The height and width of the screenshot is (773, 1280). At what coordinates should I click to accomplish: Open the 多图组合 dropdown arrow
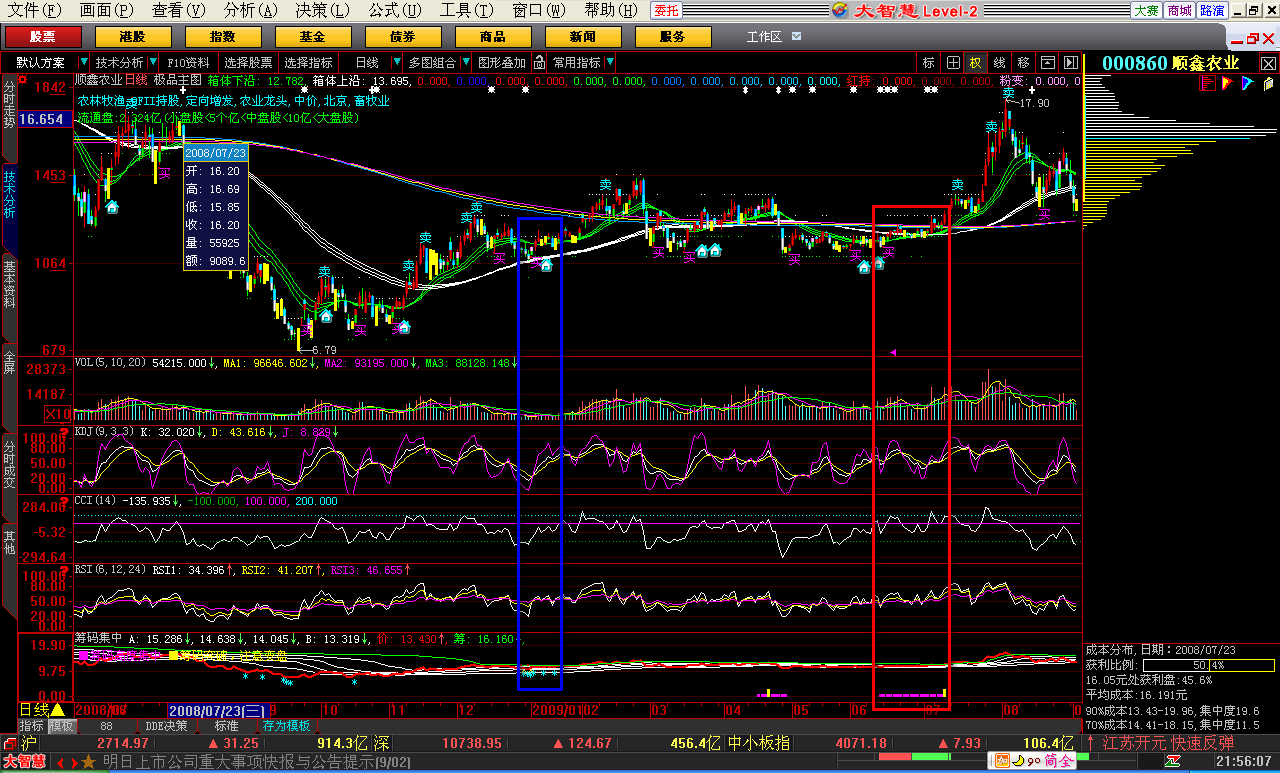(465, 62)
